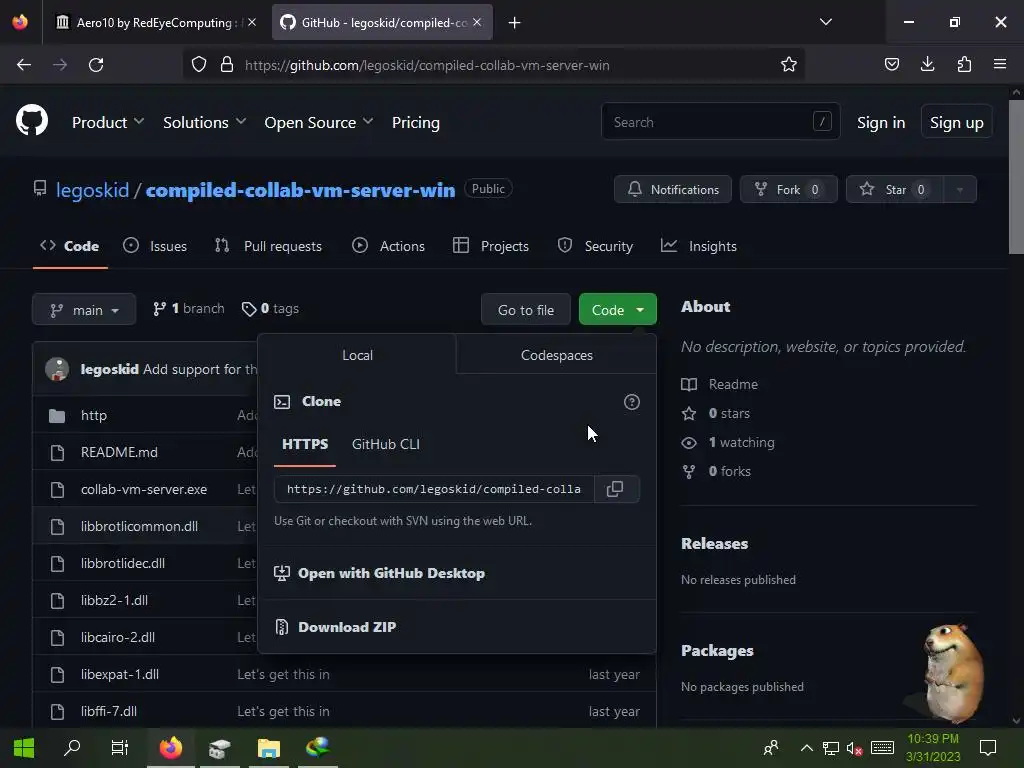Open the Actions tab
This screenshot has height=768, width=1024.
tap(389, 246)
